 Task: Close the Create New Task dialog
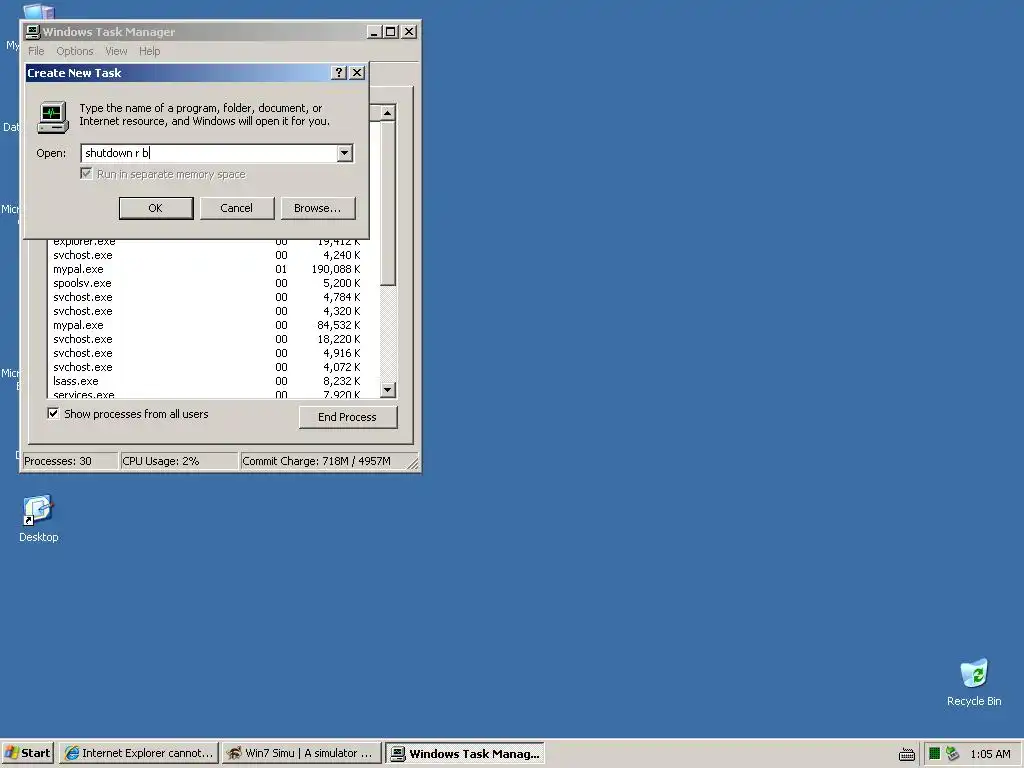click(x=357, y=72)
